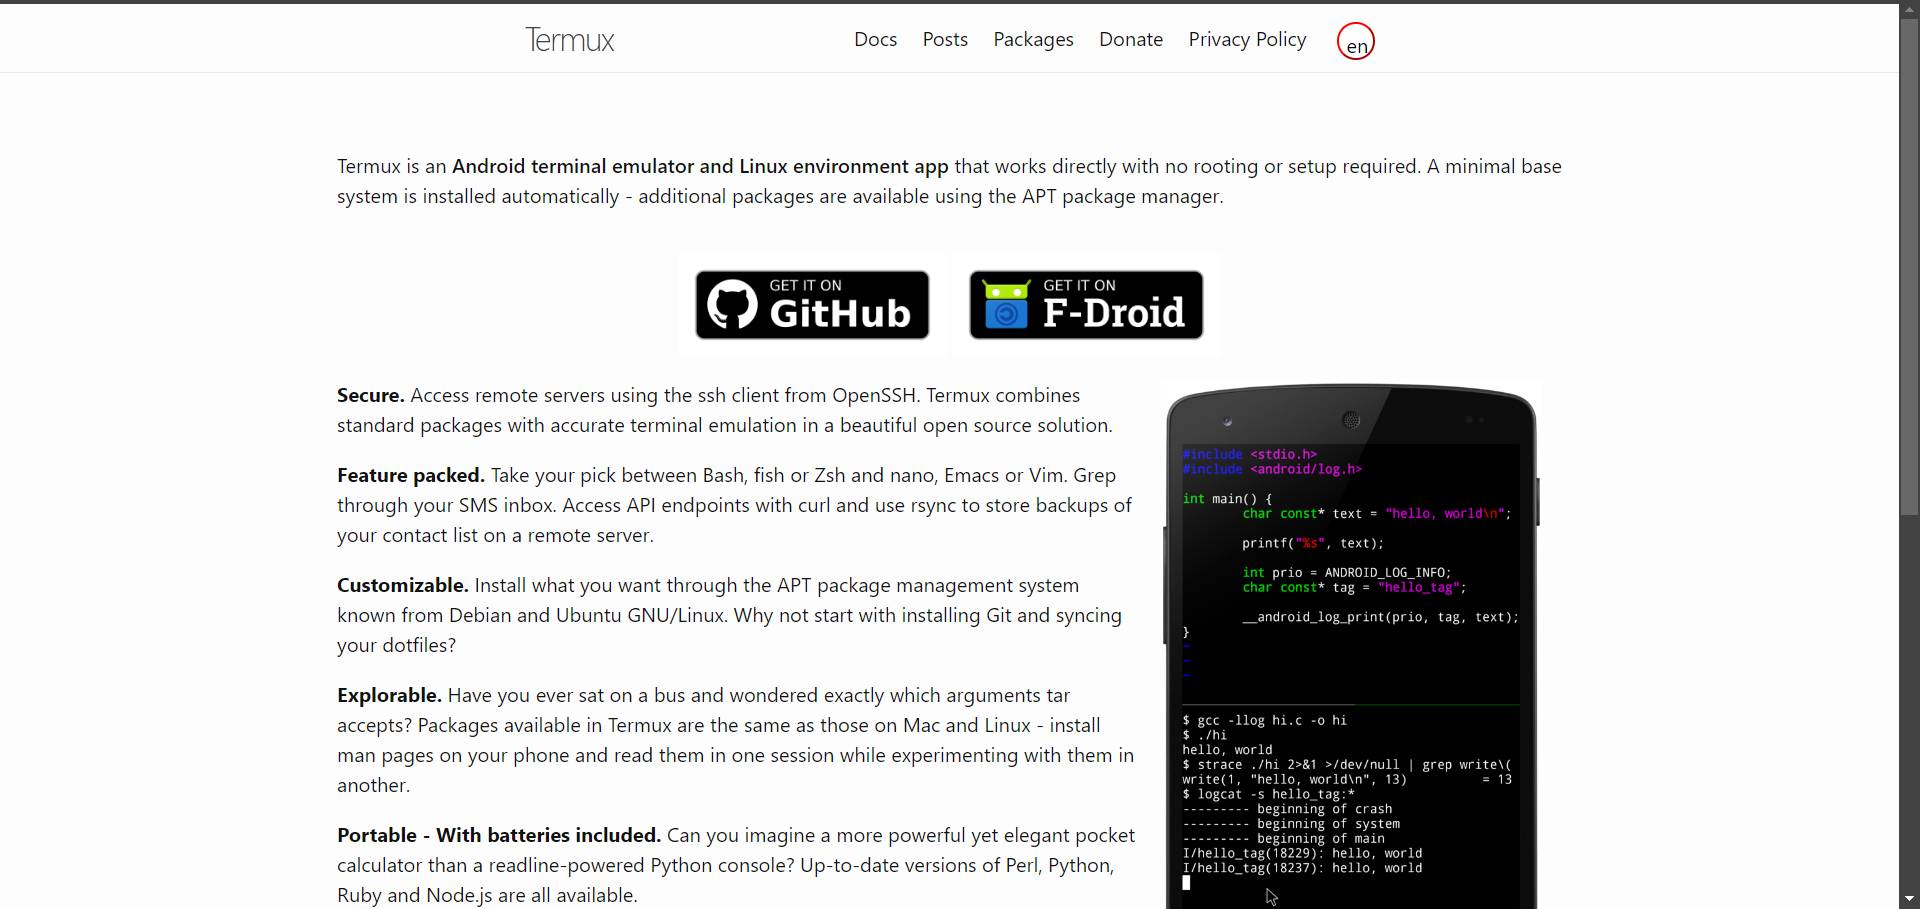View the Privacy Policy page

click(x=1247, y=40)
